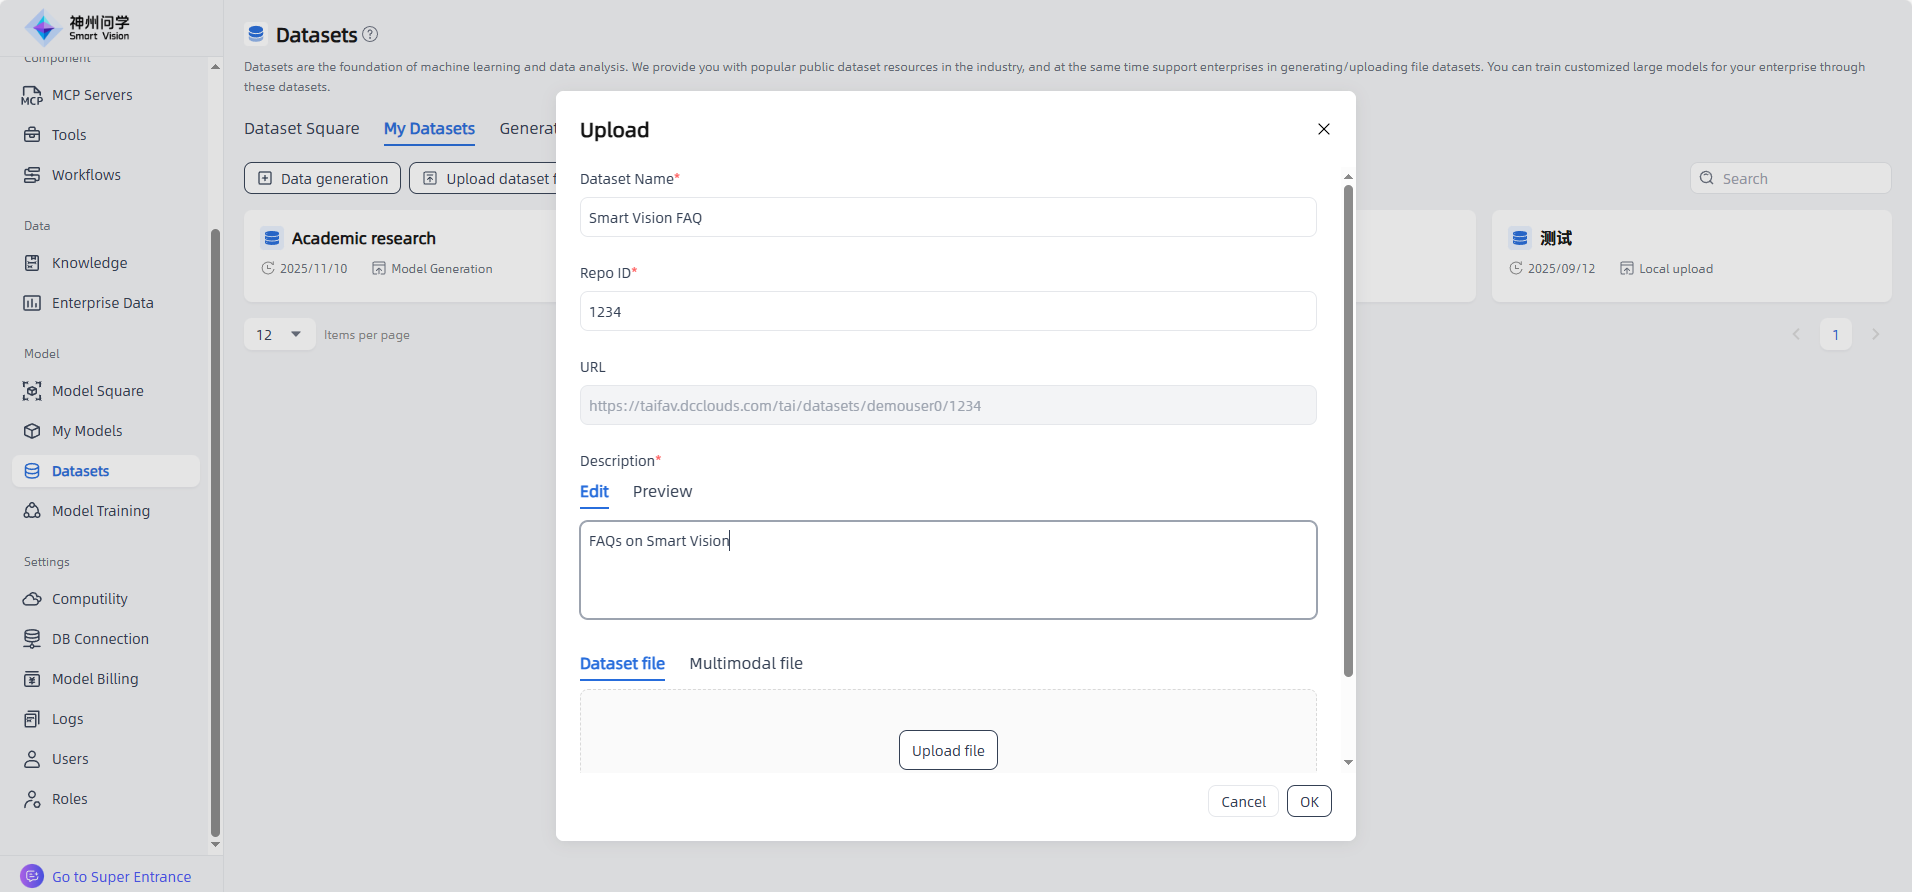
Task: Expand the items per page dropdown
Action: pos(279,334)
